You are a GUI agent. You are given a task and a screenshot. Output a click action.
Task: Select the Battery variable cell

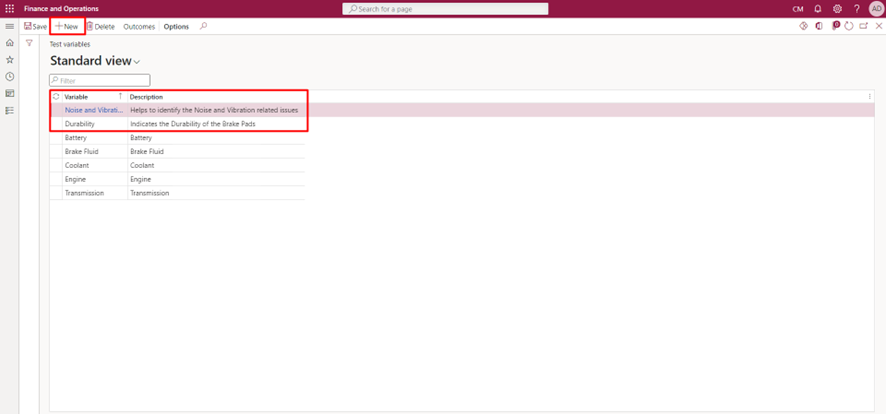[x=95, y=137]
